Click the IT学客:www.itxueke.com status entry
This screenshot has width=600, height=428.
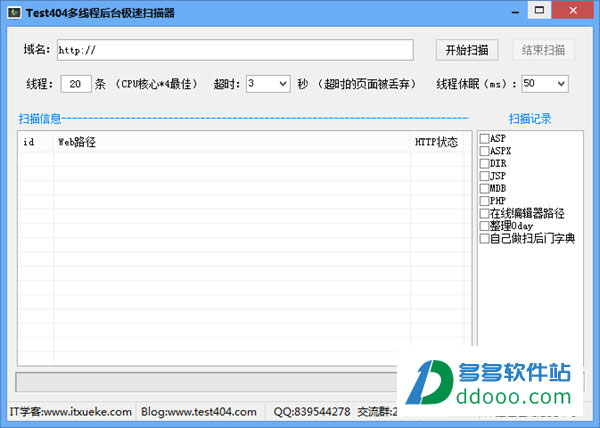71,412
